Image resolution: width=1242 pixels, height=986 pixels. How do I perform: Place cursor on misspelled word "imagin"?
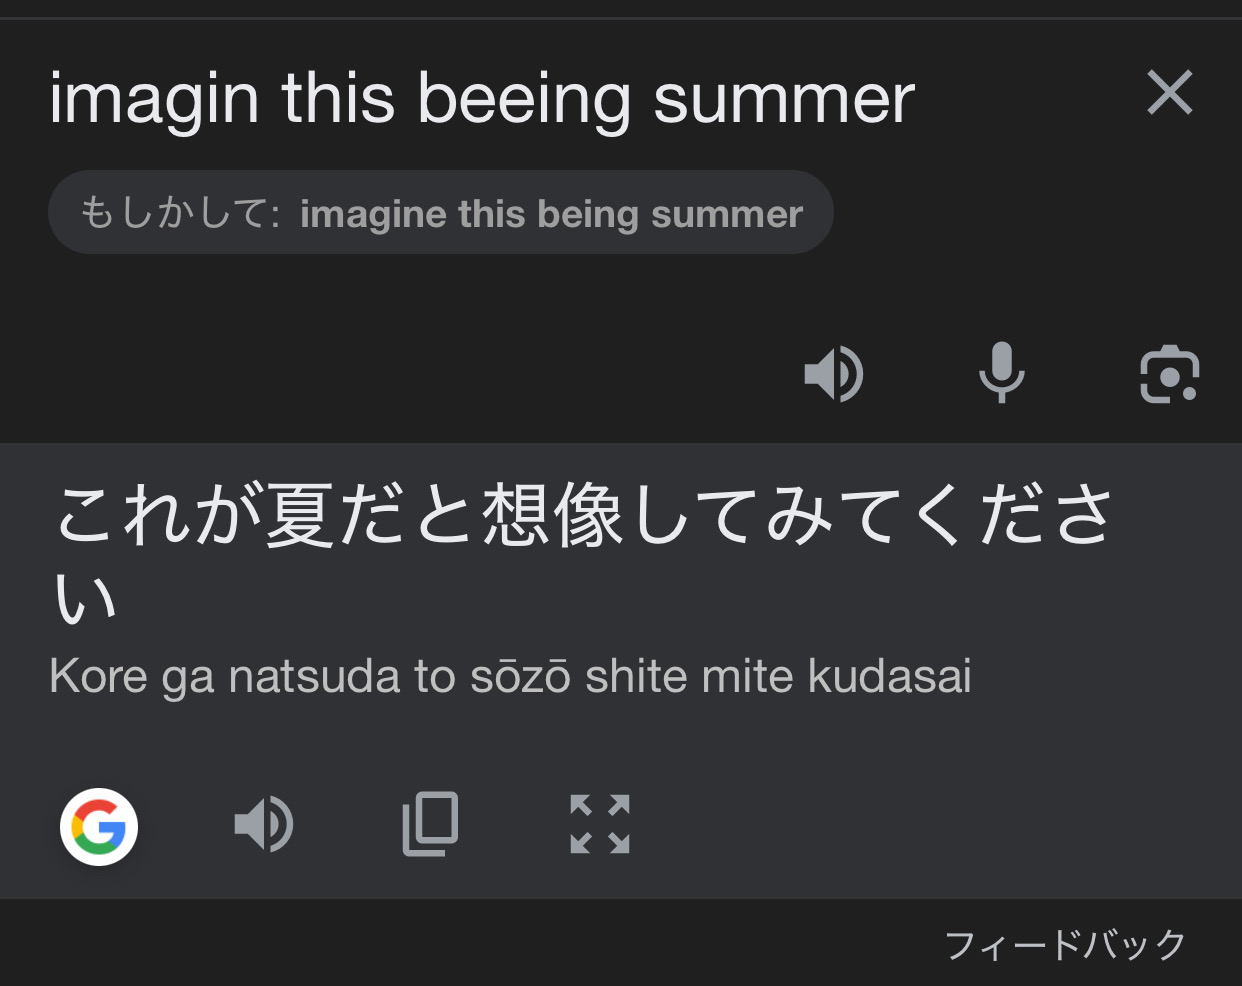point(154,98)
